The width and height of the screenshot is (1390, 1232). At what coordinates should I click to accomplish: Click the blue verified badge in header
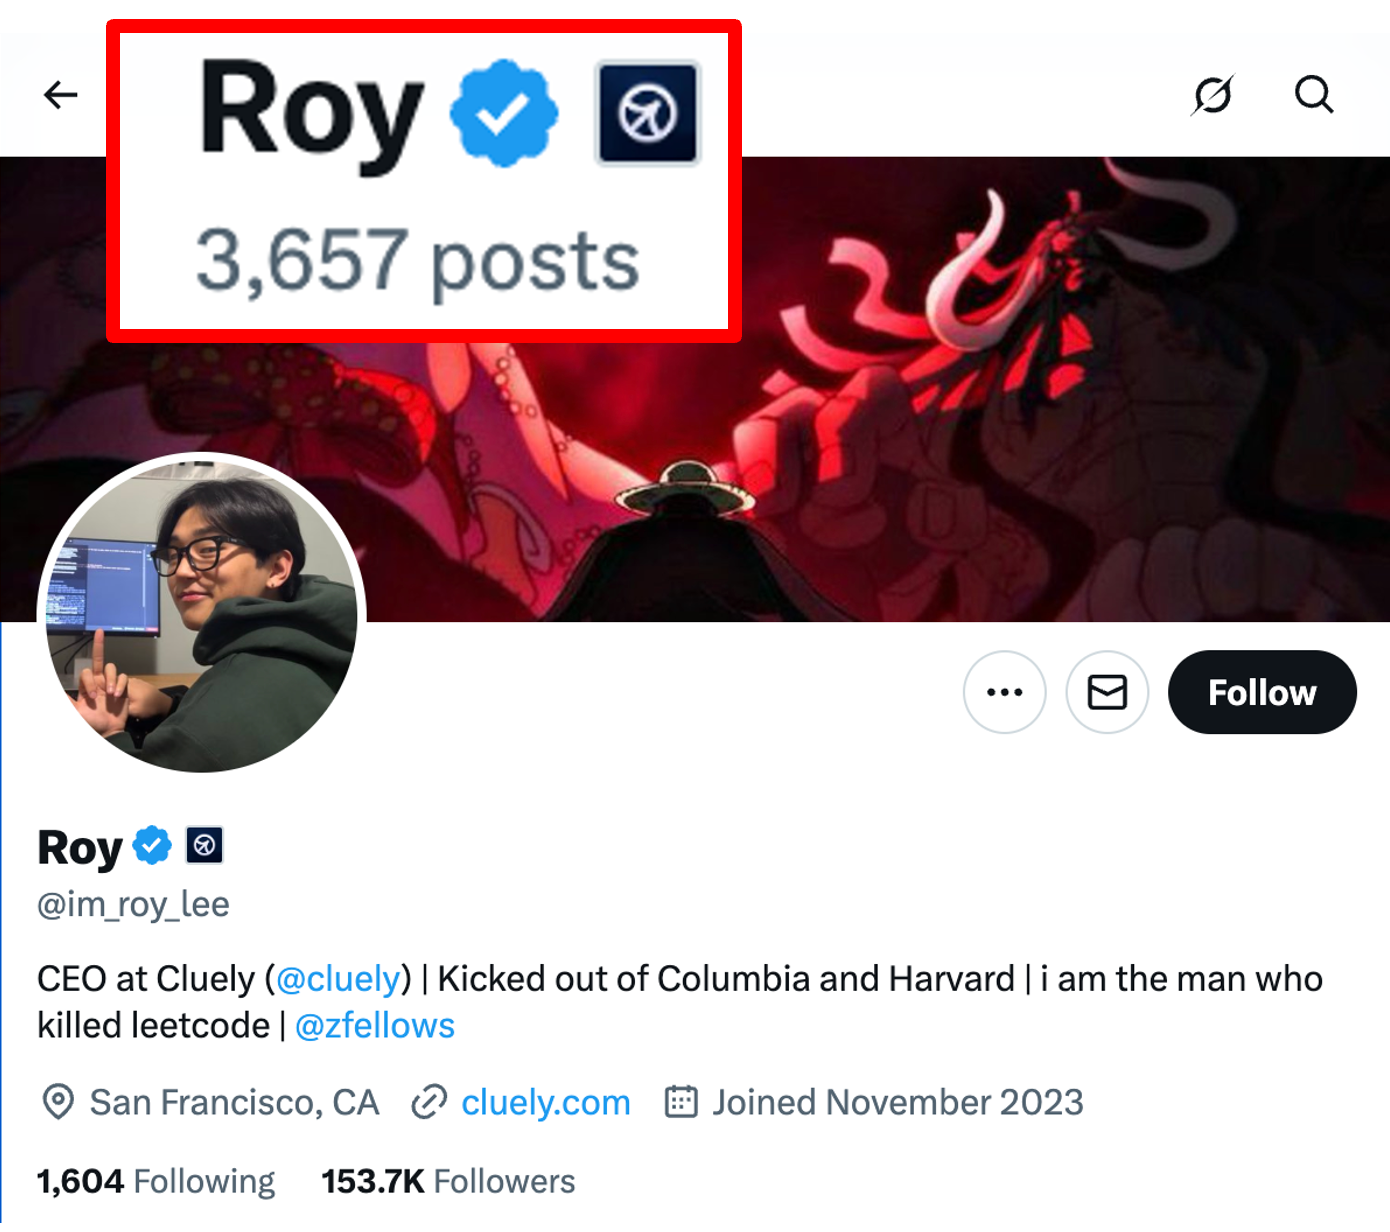tap(504, 113)
